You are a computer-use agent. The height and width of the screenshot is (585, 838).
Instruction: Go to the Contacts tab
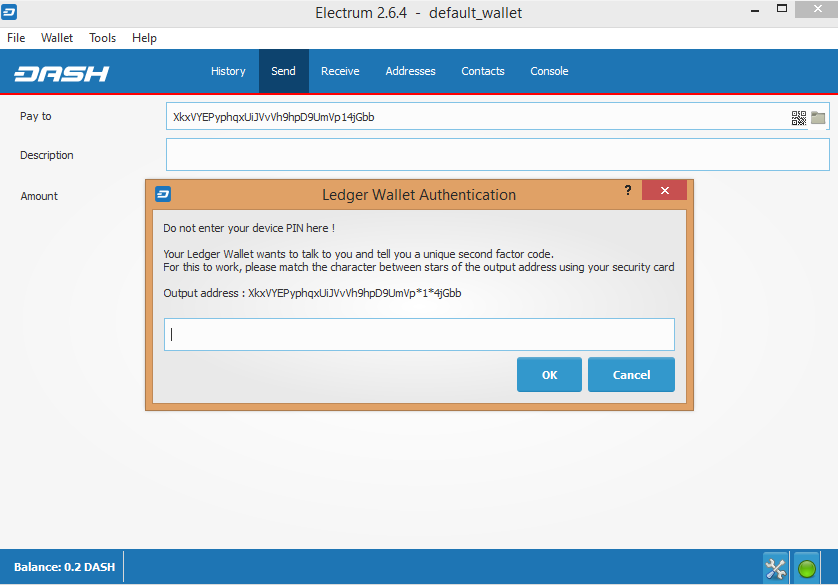point(483,71)
